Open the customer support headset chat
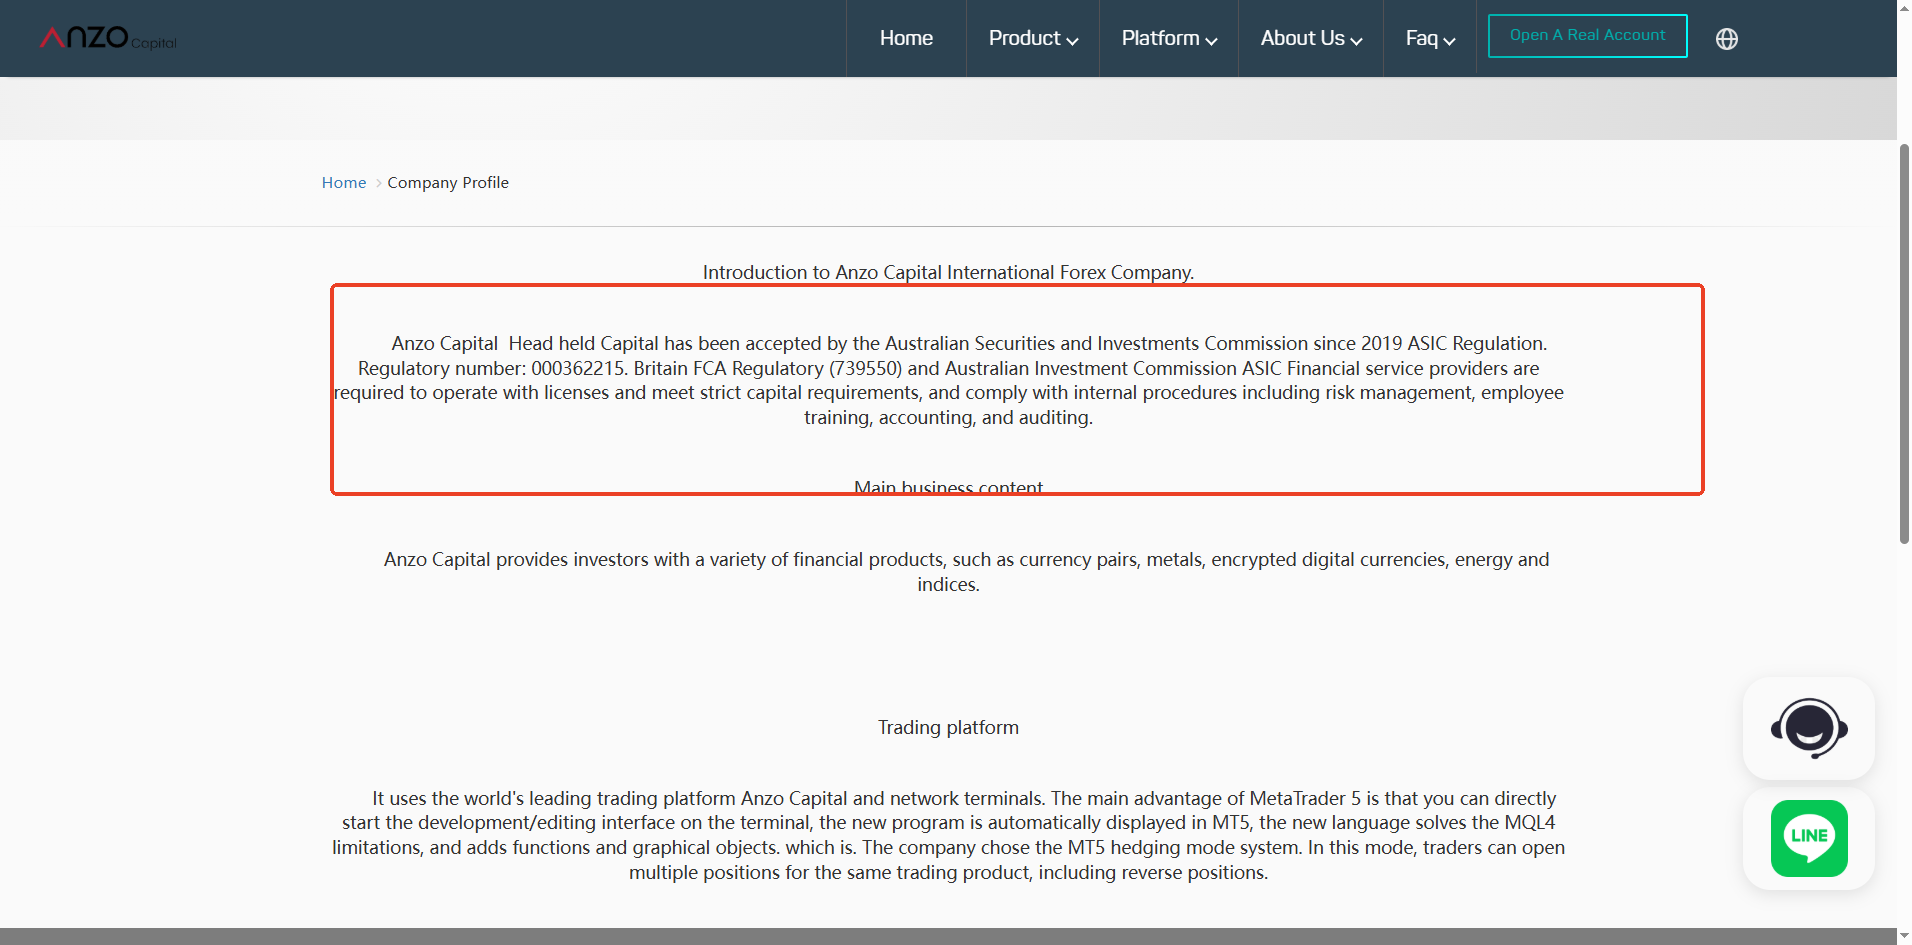This screenshot has width=1912, height=945. coord(1809,728)
